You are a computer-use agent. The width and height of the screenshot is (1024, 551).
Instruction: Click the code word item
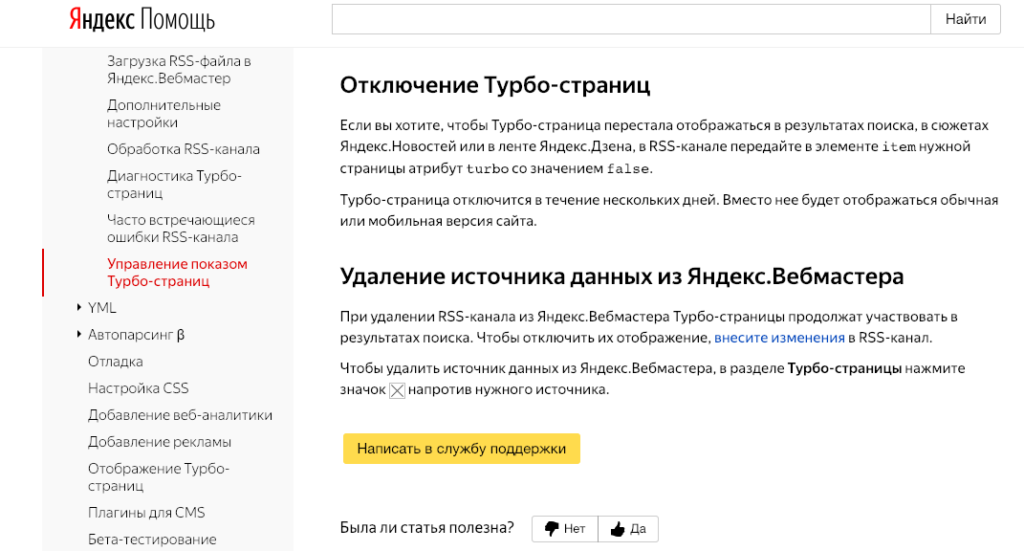click(899, 147)
